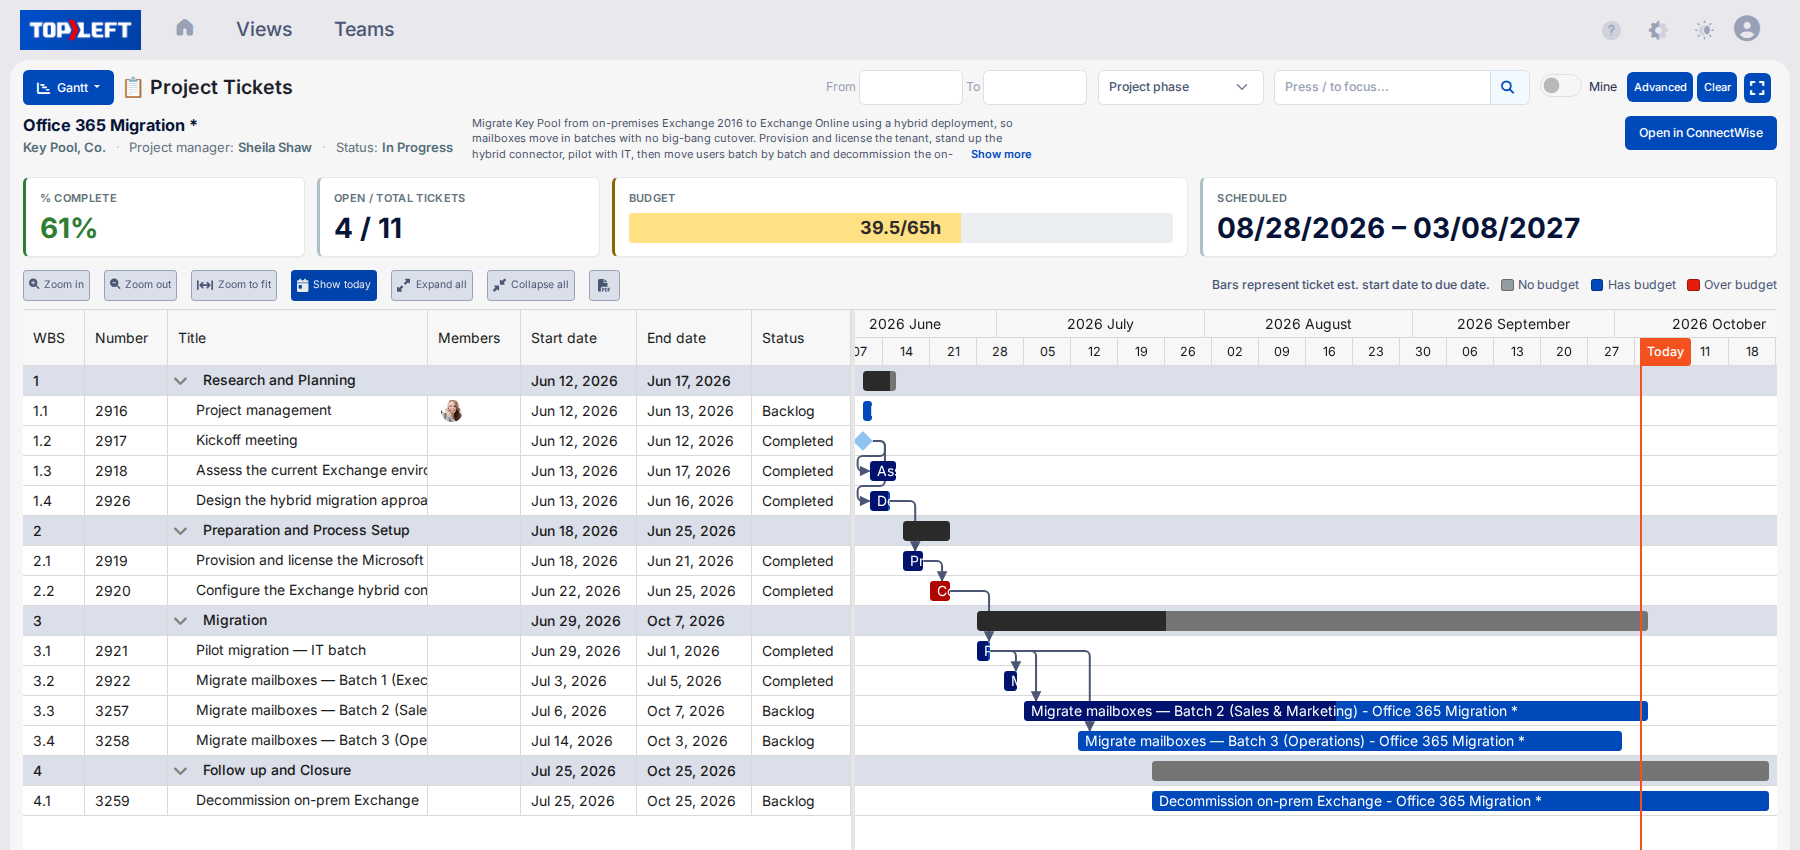
Task: Click the Over budget red legend swatch
Action: pos(1693,285)
